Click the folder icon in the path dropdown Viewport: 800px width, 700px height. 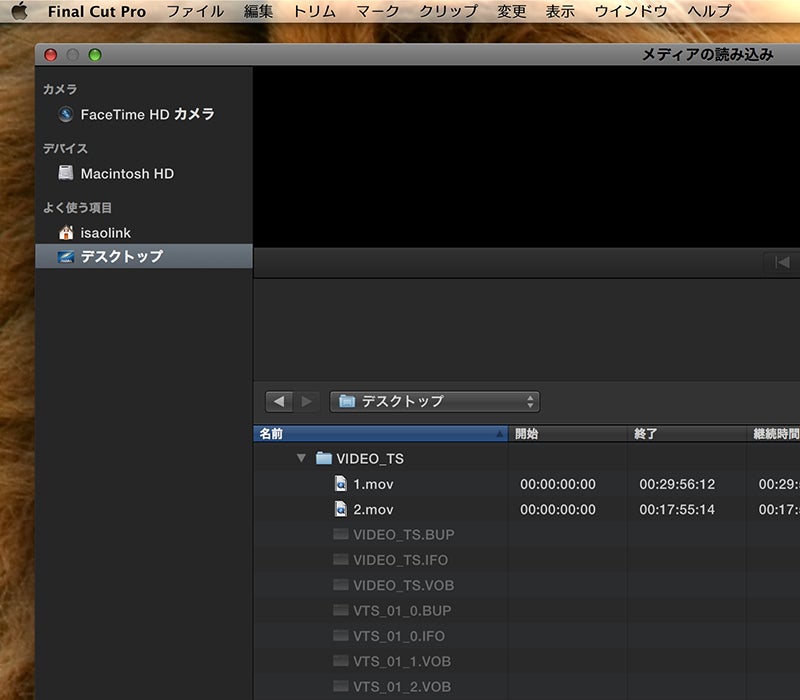(347, 402)
